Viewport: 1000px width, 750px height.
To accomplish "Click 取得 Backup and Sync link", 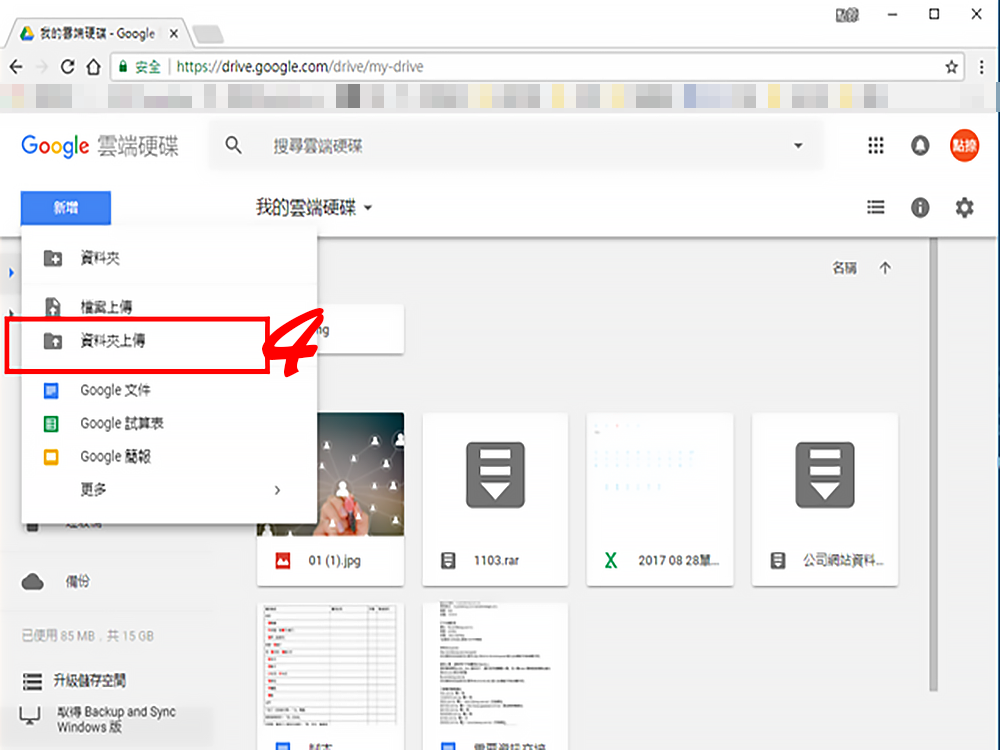I will (x=116, y=719).
